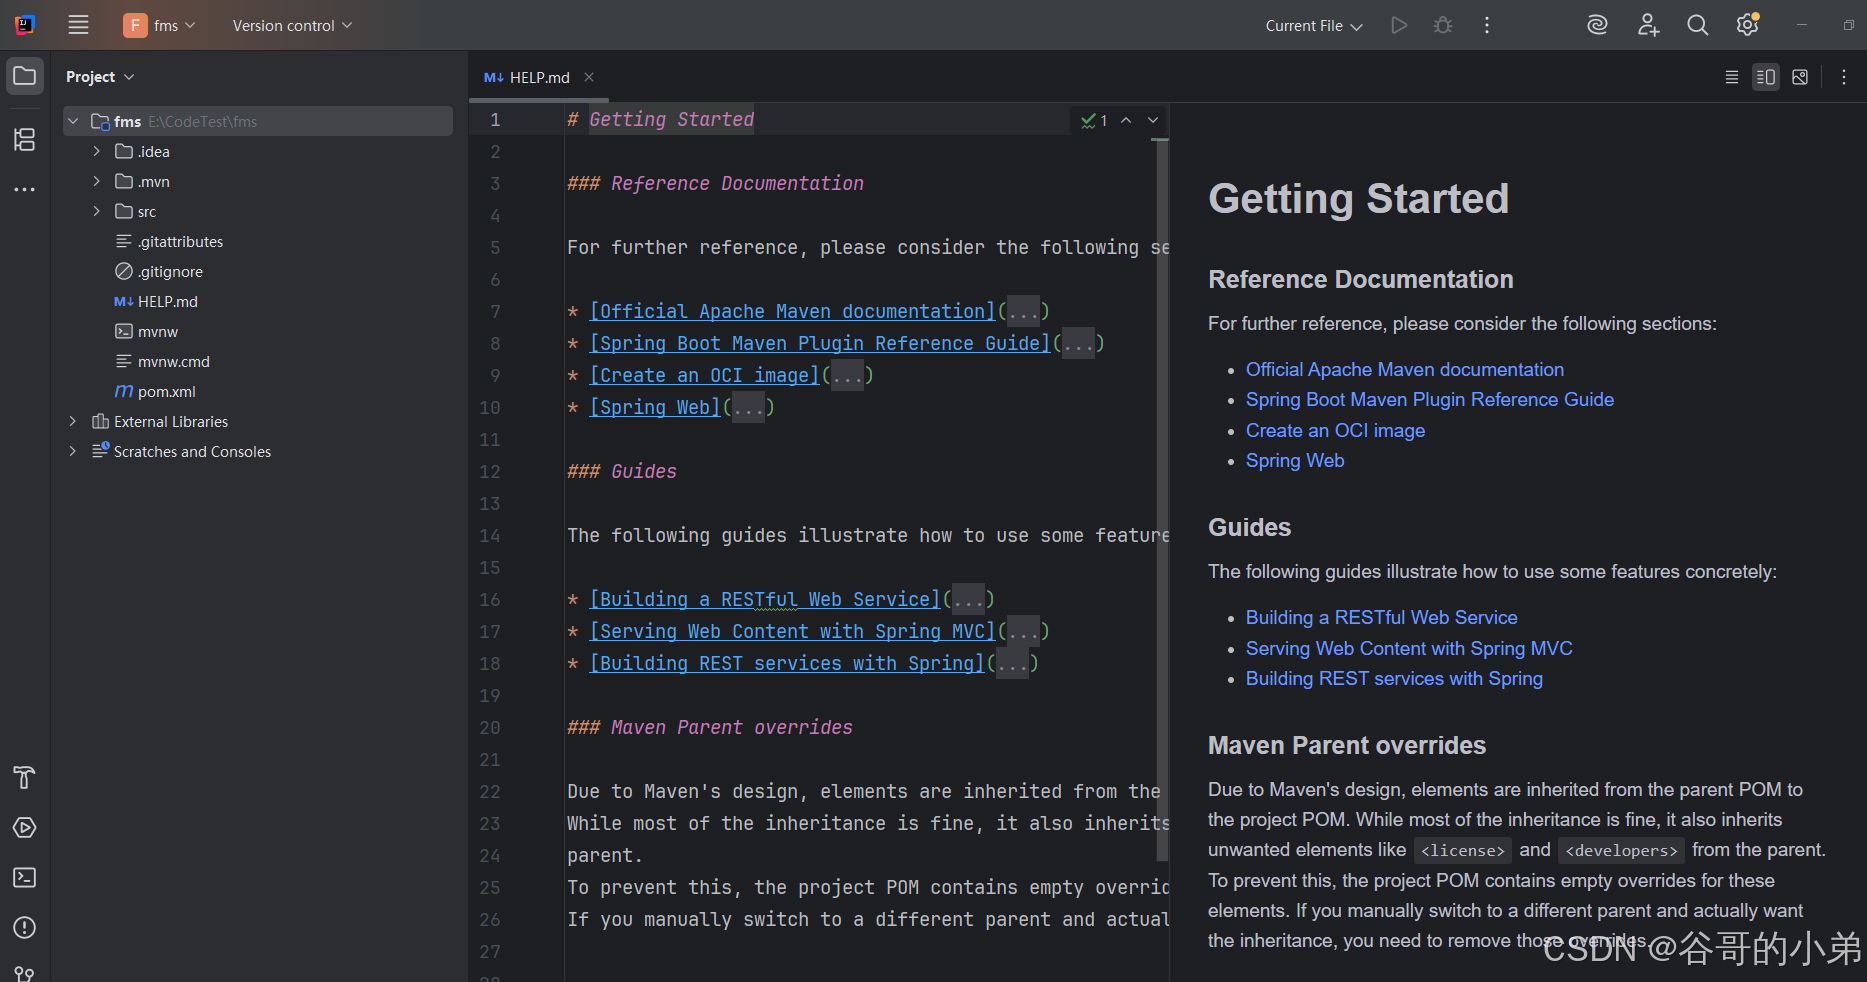Click the editor vertical scrollbar
Screen dimensions: 1867x982
click(x=1162, y=500)
